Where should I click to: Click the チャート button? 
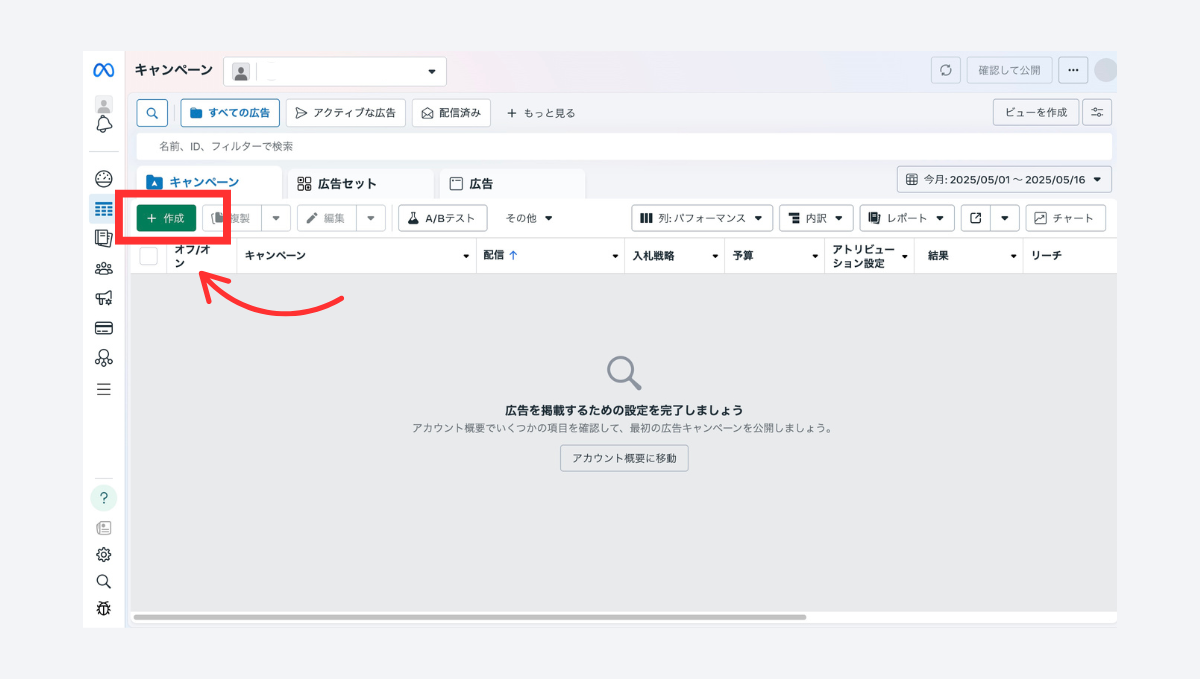tap(1065, 217)
